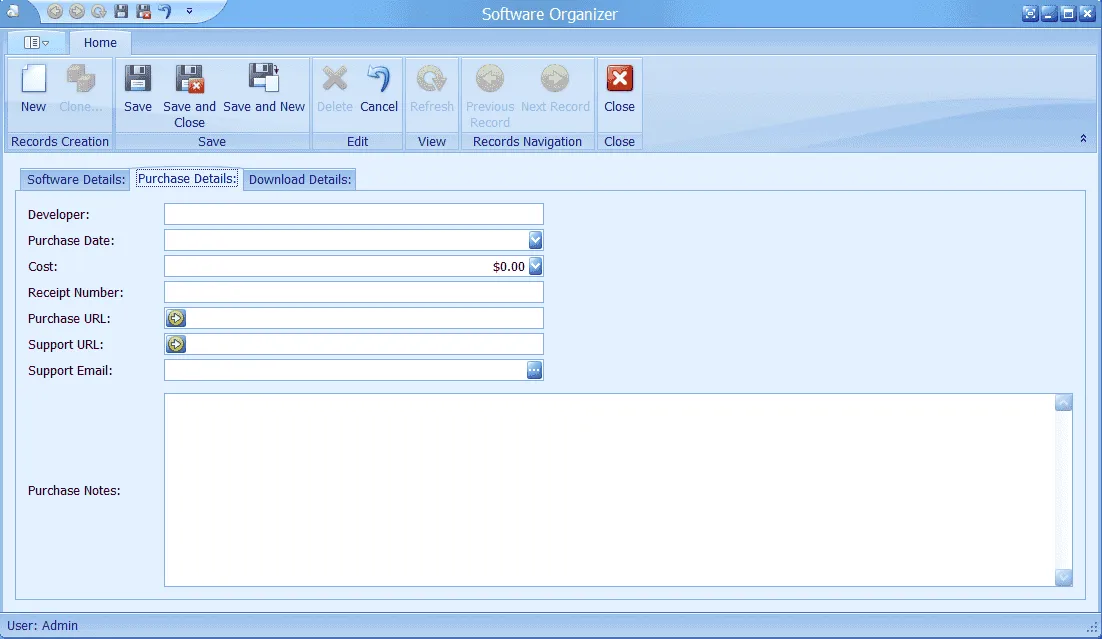Open the Purchase URL link icon
The image size is (1102, 639).
[176, 318]
